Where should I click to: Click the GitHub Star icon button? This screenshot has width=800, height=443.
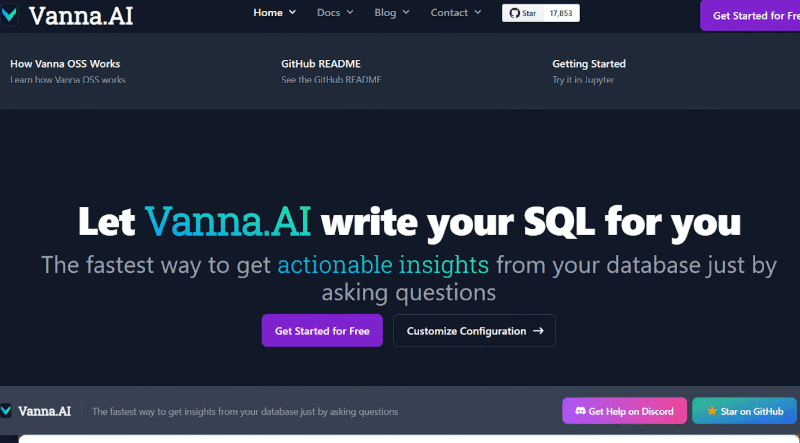(x=522, y=13)
